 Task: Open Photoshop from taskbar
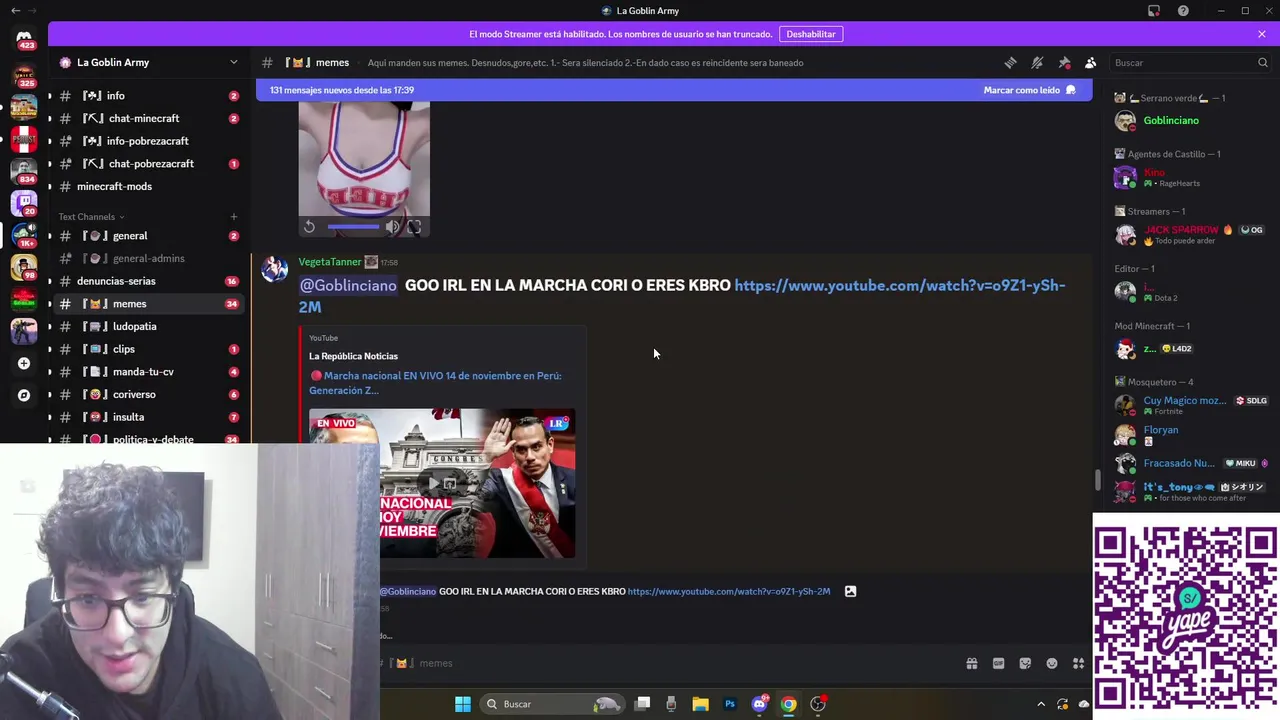point(730,704)
